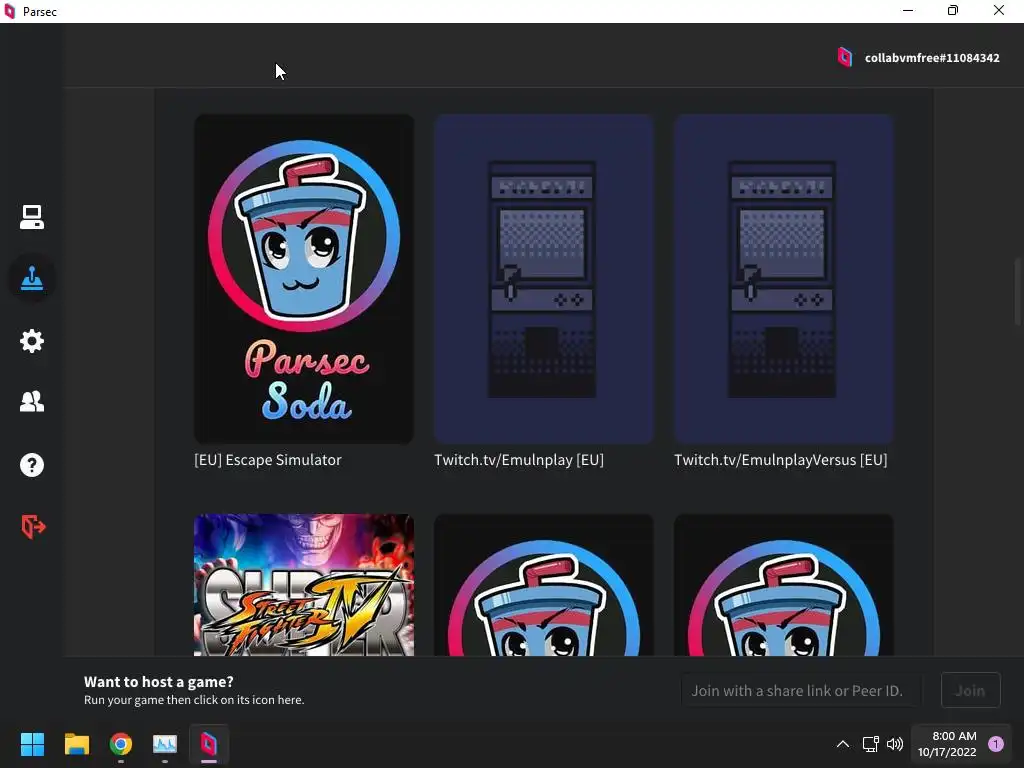Viewport: 1024px width, 768px height.
Task: Open the Friends sidebar icon
Action: [x=31, y=402]
